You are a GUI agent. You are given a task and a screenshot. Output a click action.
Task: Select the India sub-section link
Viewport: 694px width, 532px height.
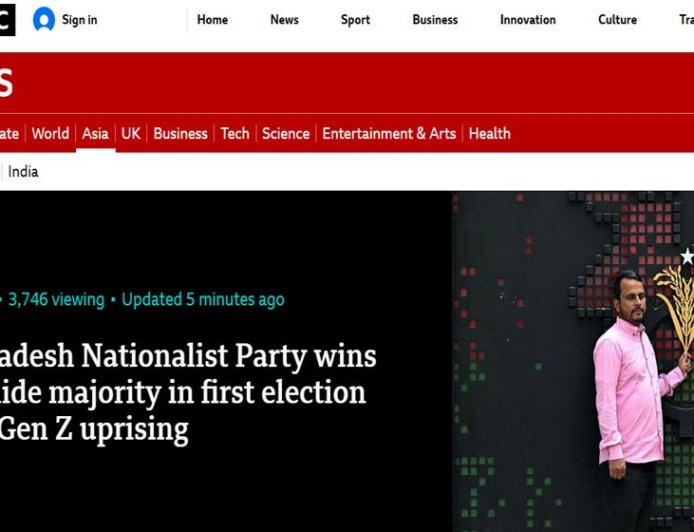tap(23, 172)
